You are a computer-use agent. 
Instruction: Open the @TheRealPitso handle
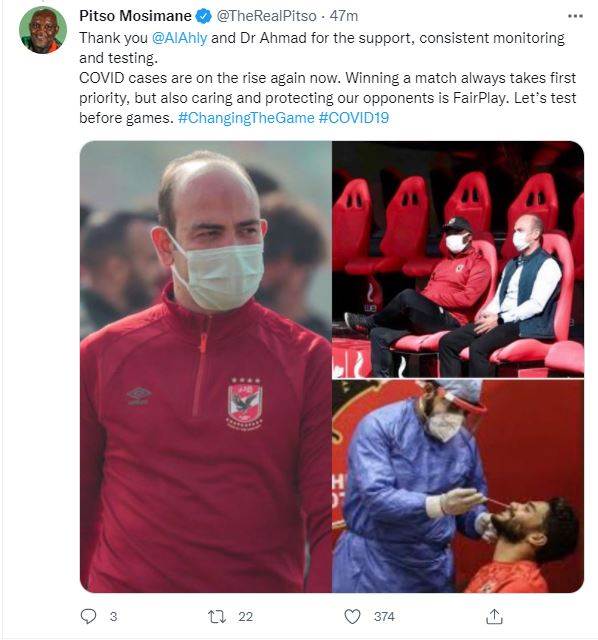pos(266,16)
